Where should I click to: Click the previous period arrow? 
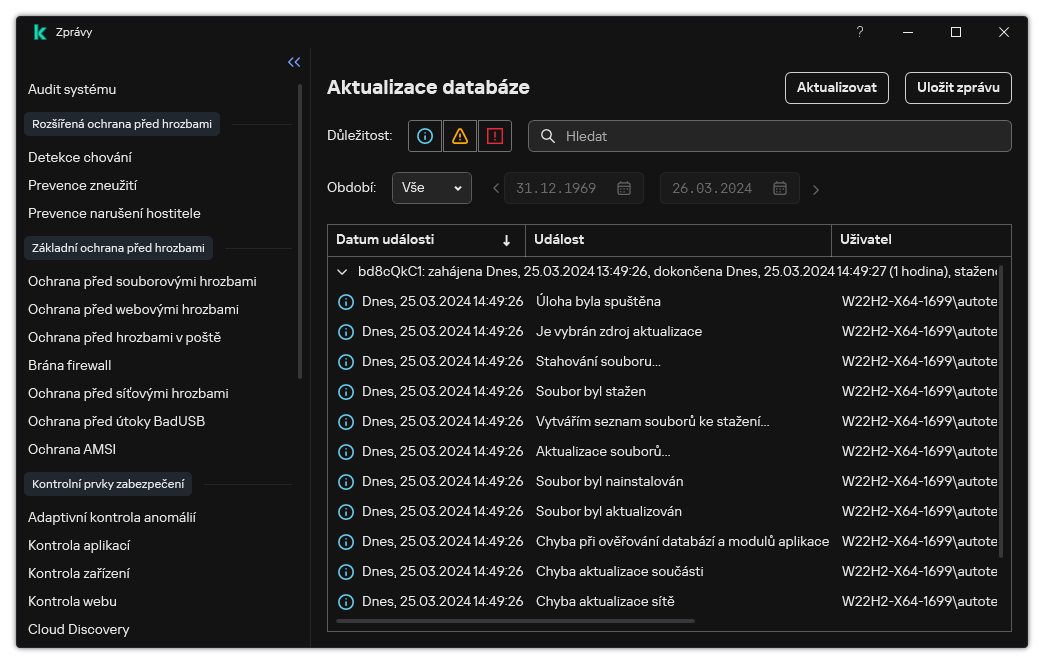[x=496, y=189]
